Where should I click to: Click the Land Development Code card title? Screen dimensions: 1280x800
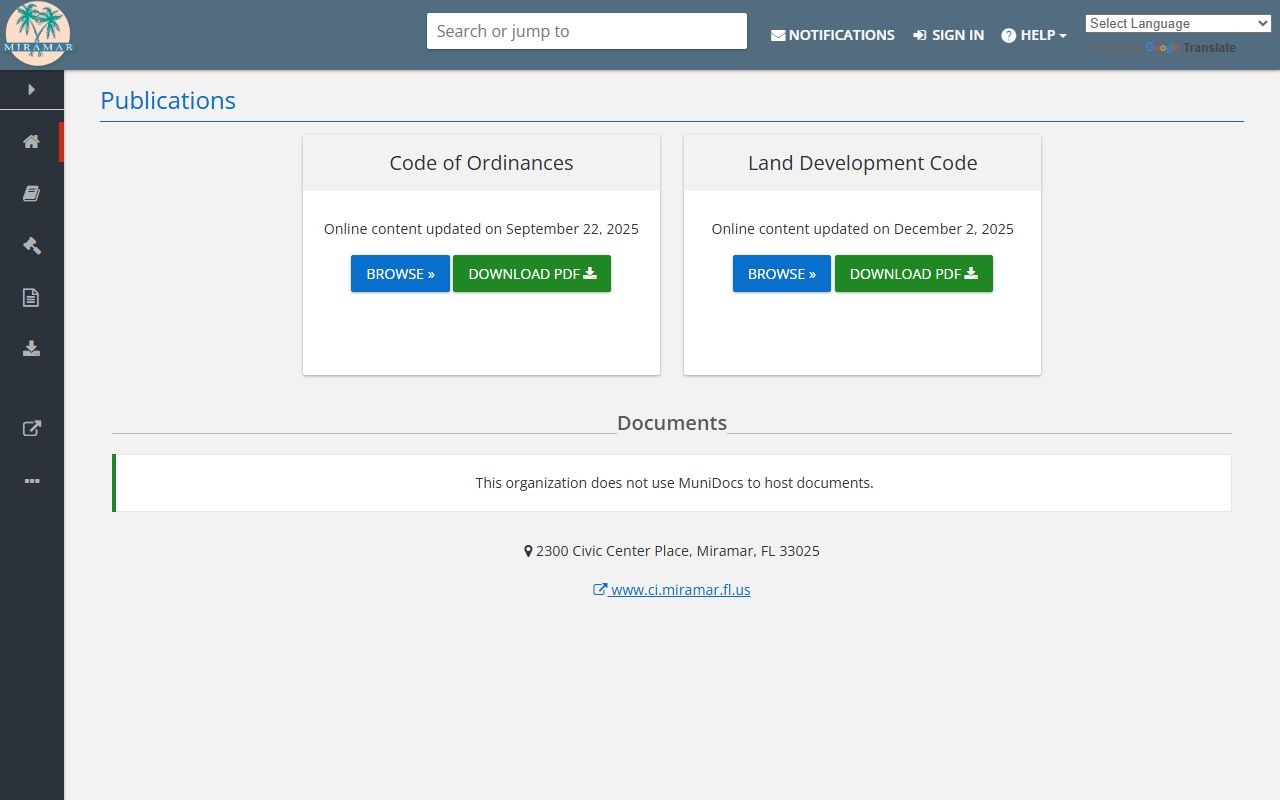[x=862, y=163]
